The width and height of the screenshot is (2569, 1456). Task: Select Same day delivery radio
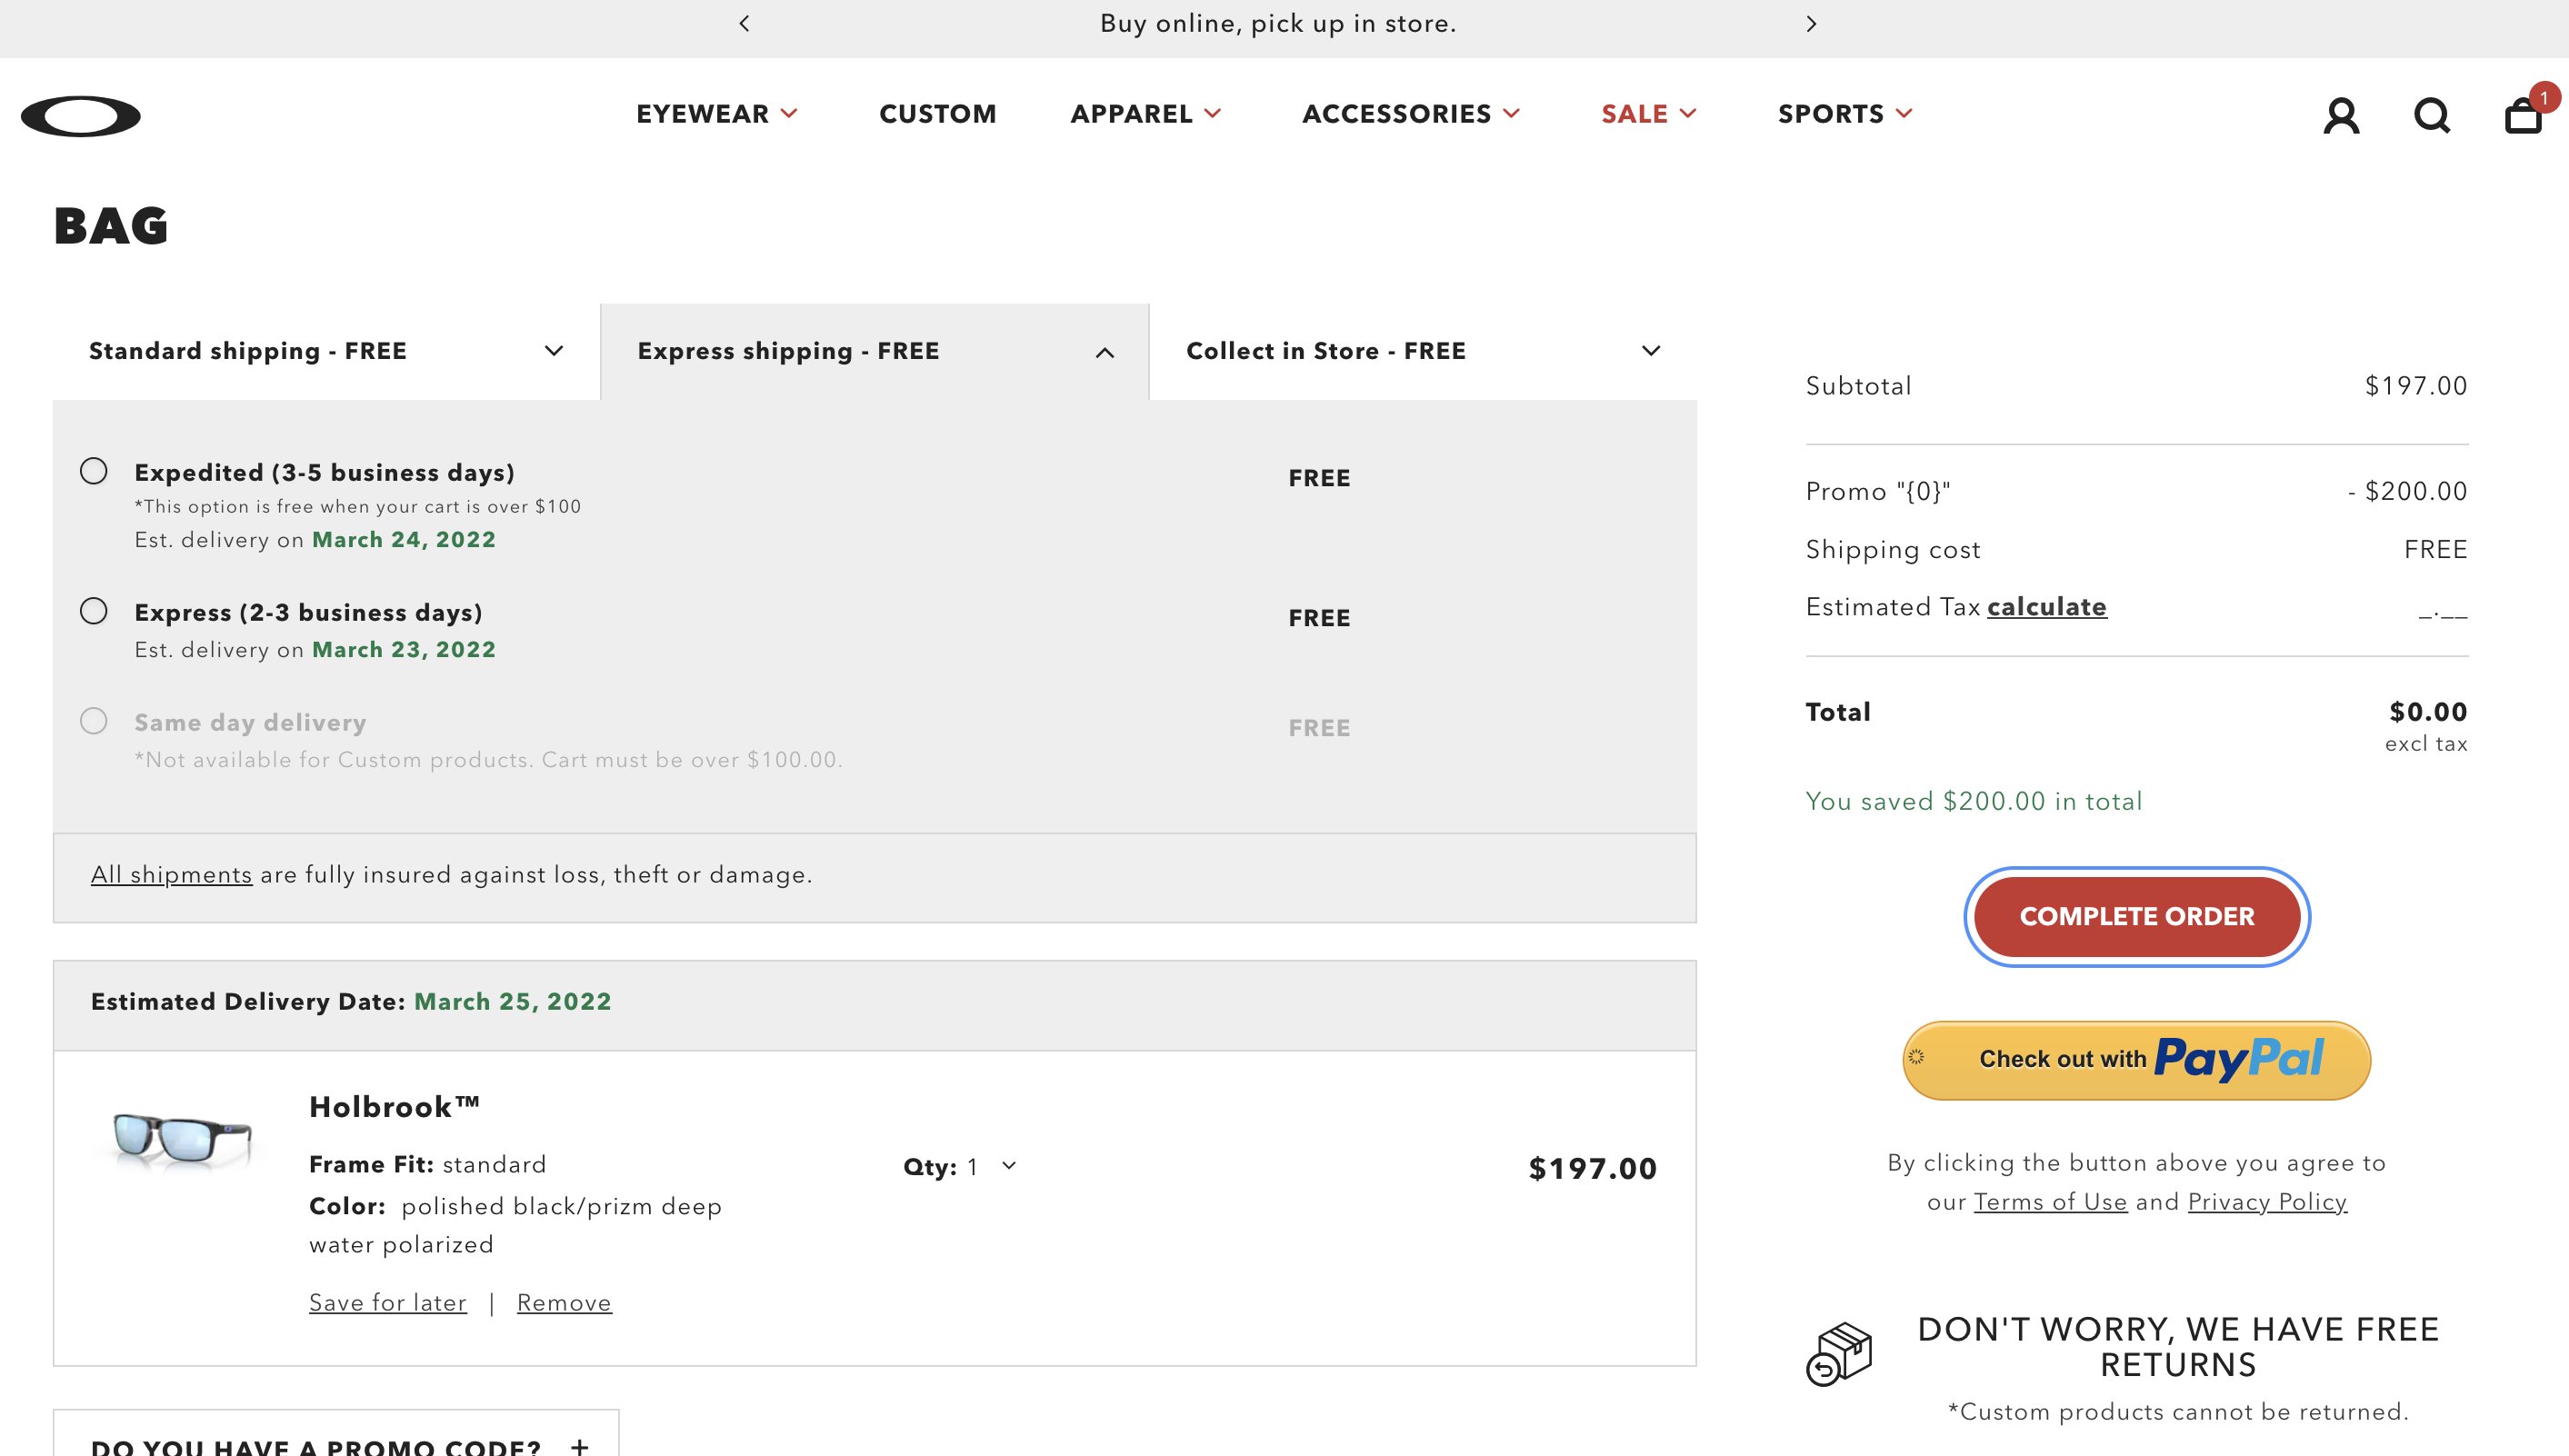point(94,721)
